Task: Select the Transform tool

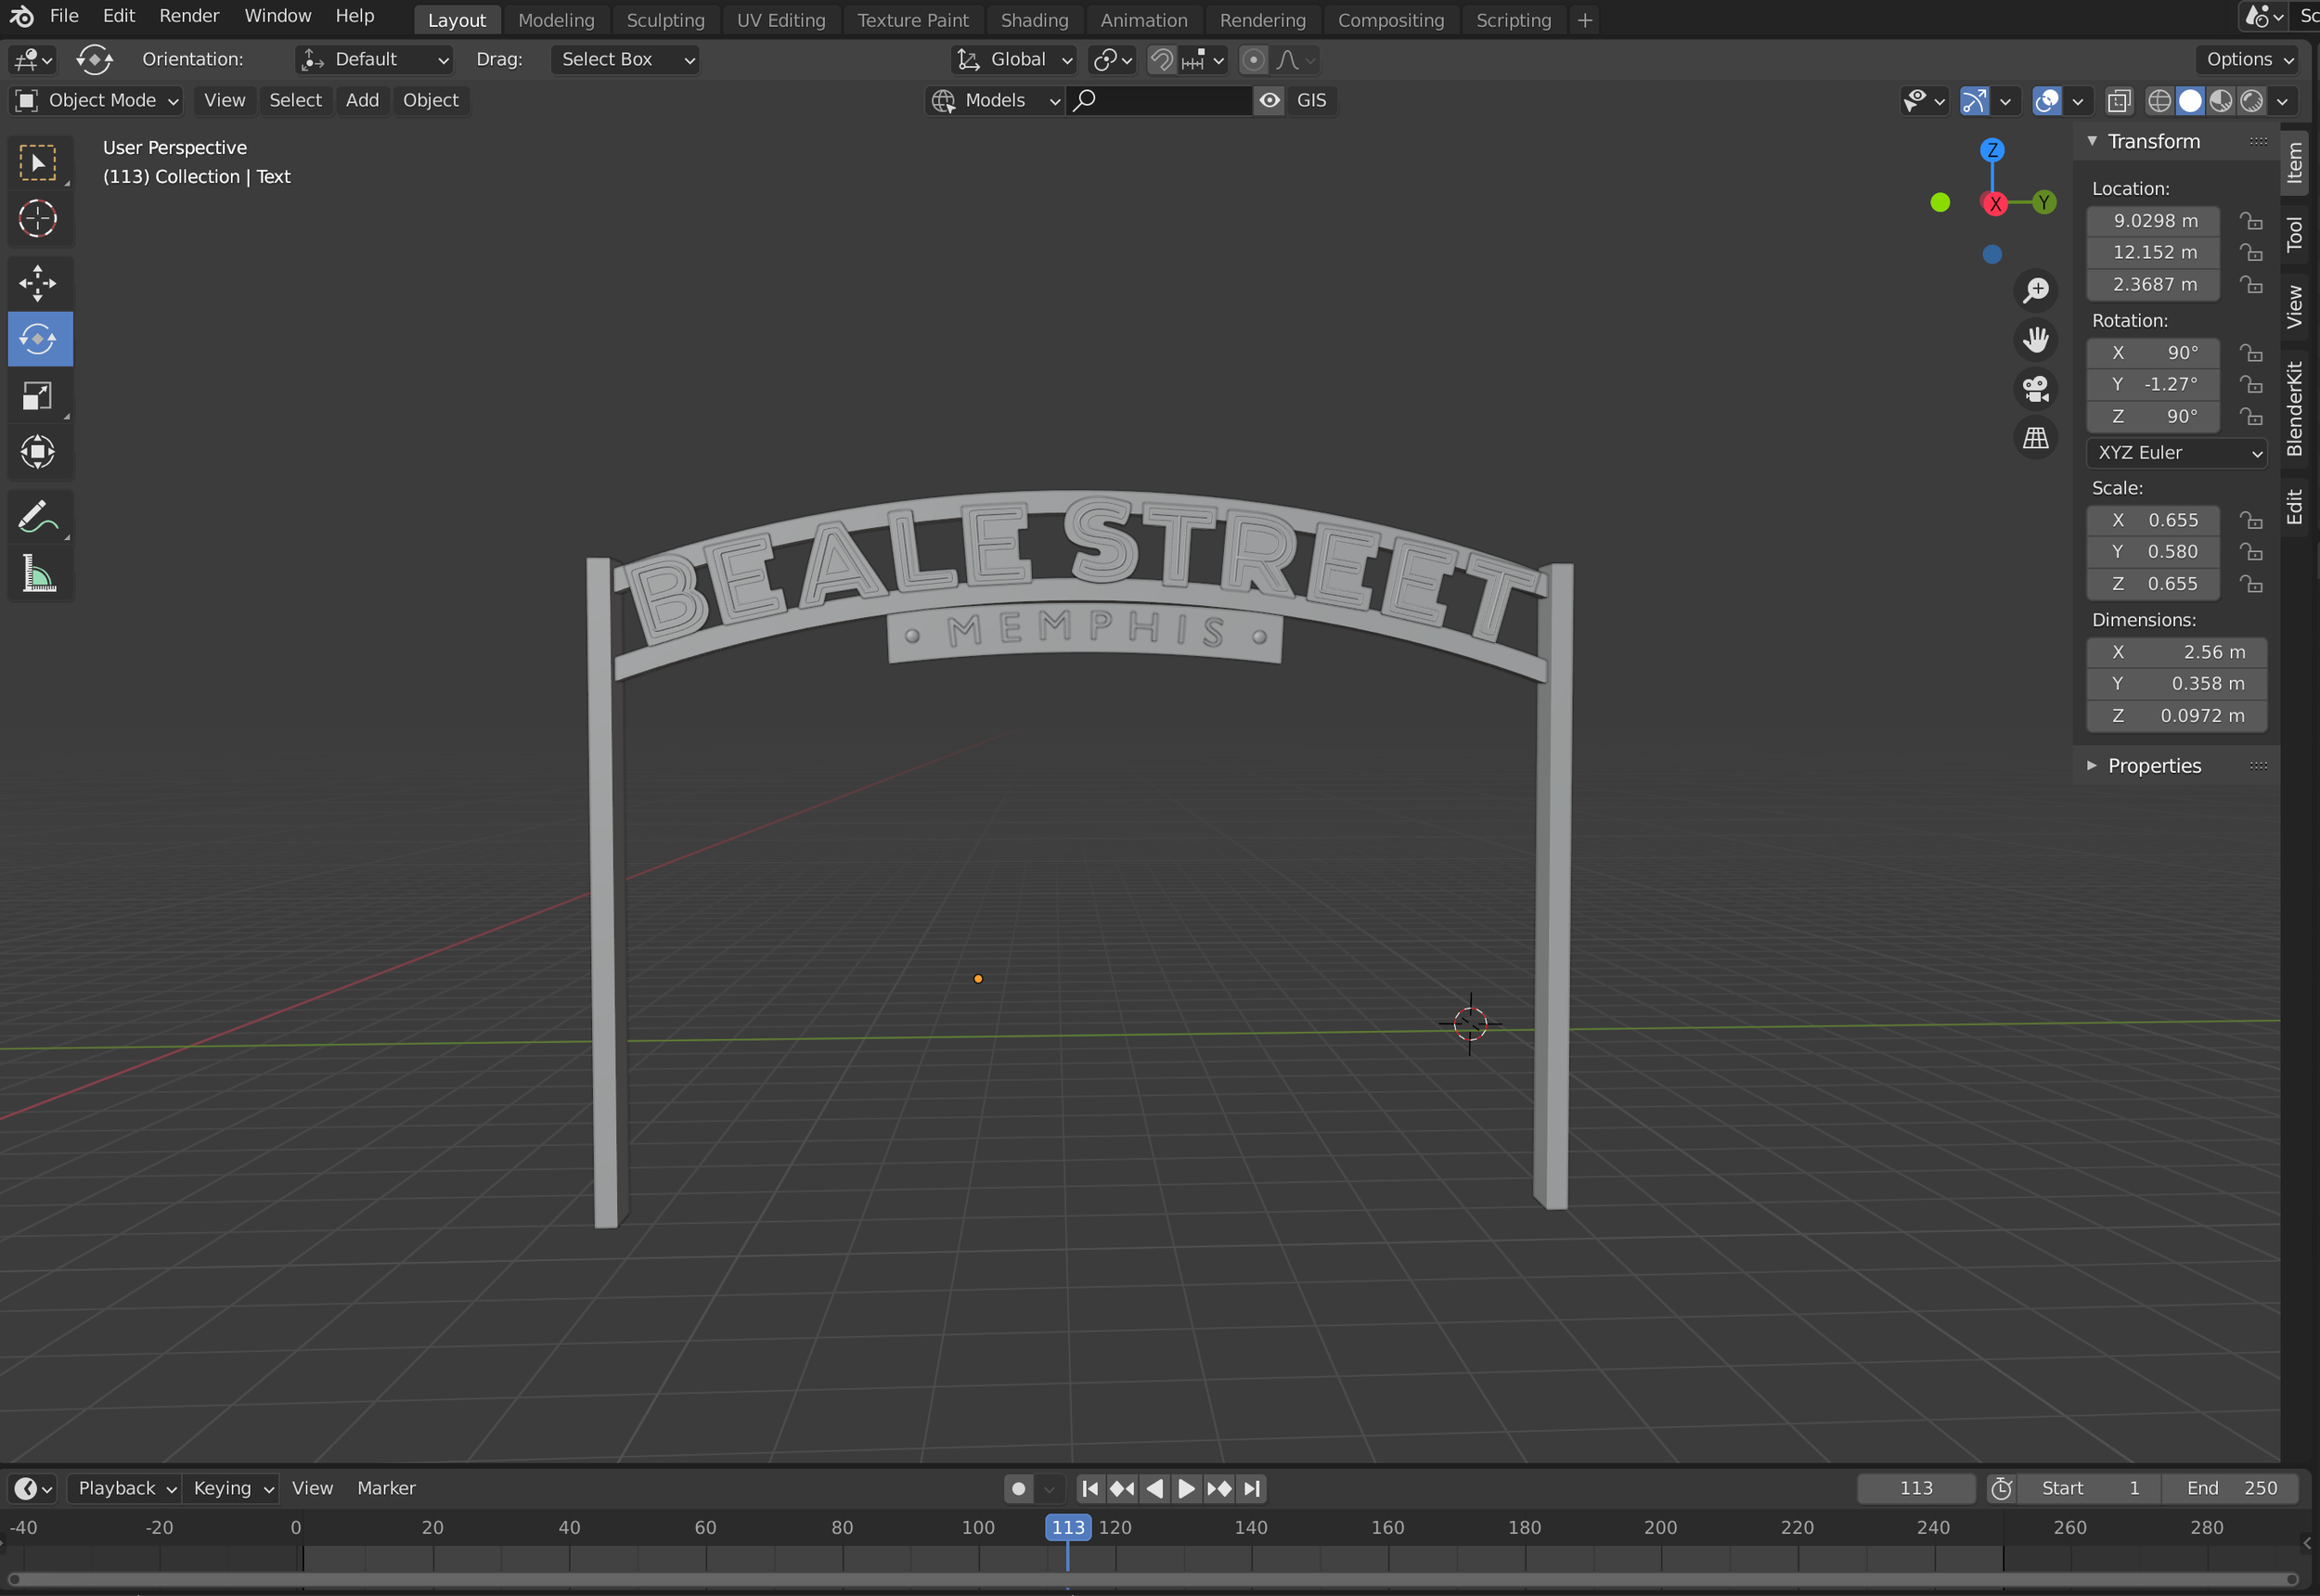Action: coord(38,452)
